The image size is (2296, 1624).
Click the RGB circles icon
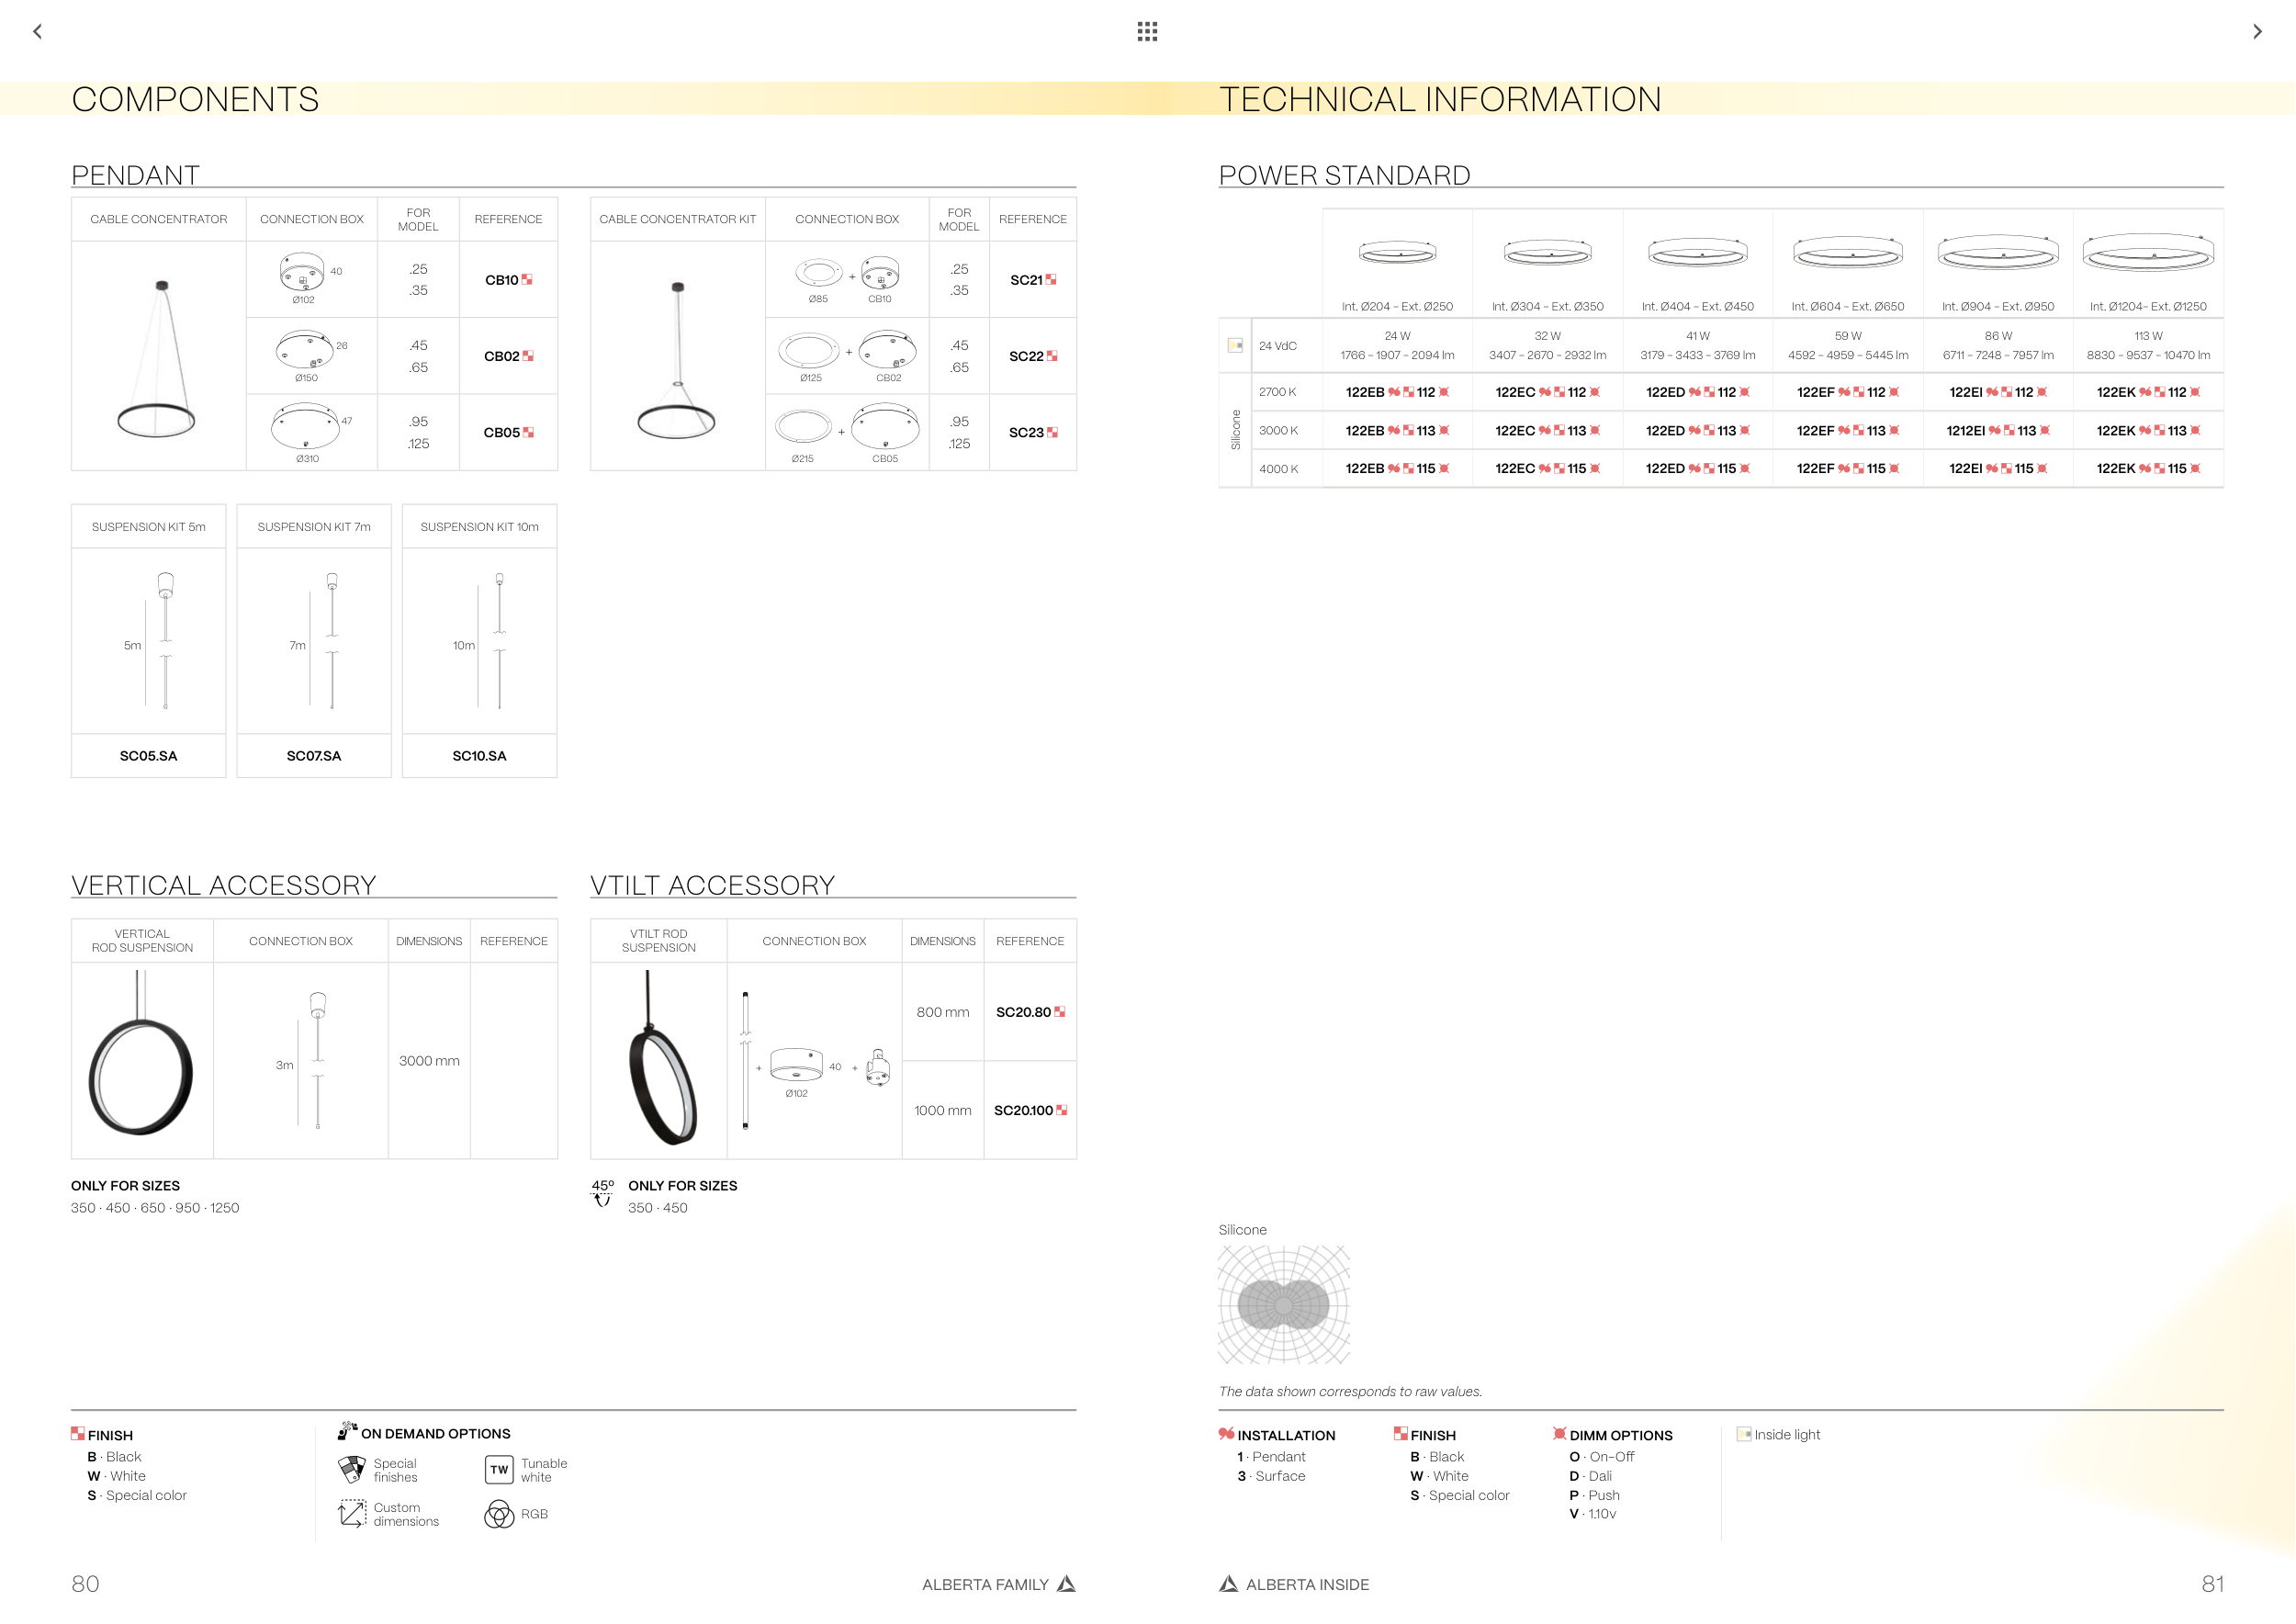499,1514
